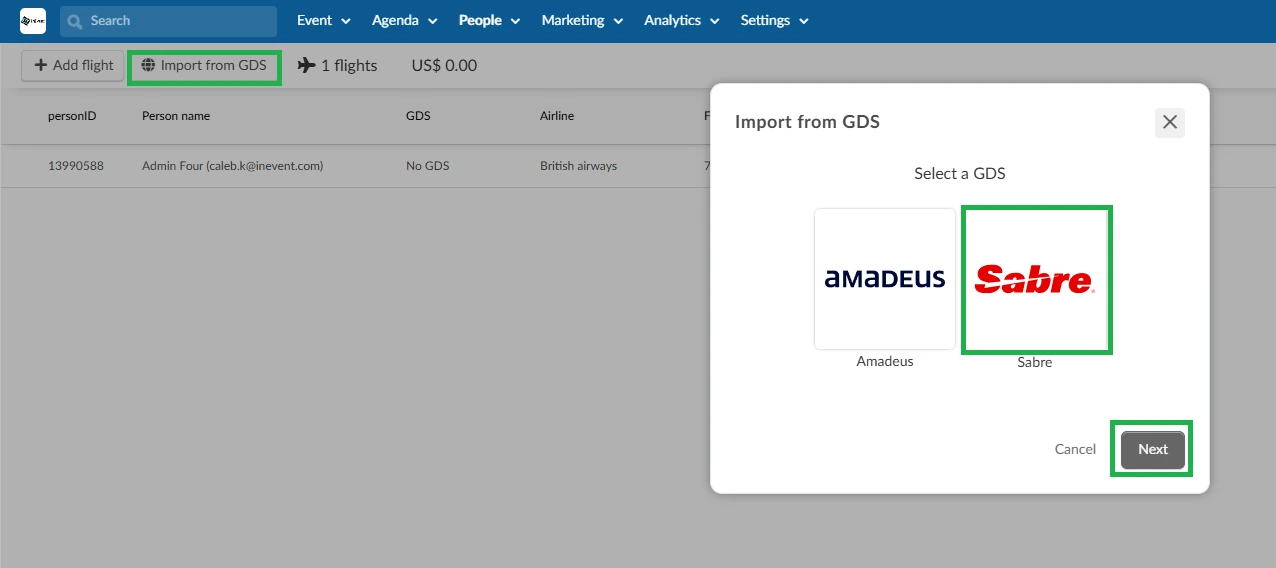Viewport: 1276px width, 568px height.
Task: Click the Person name column header
Action: tap(176, 116)
